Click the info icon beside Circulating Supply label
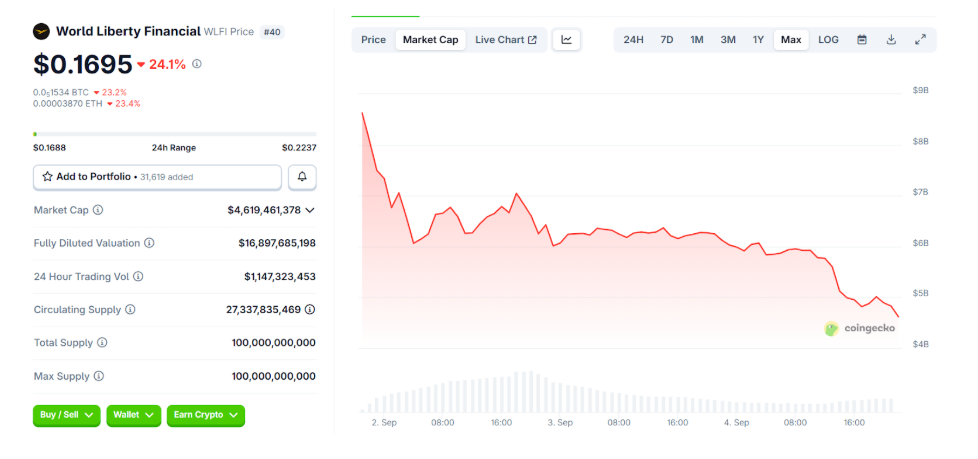The image size is (978, 459). [x=130, y=309]
